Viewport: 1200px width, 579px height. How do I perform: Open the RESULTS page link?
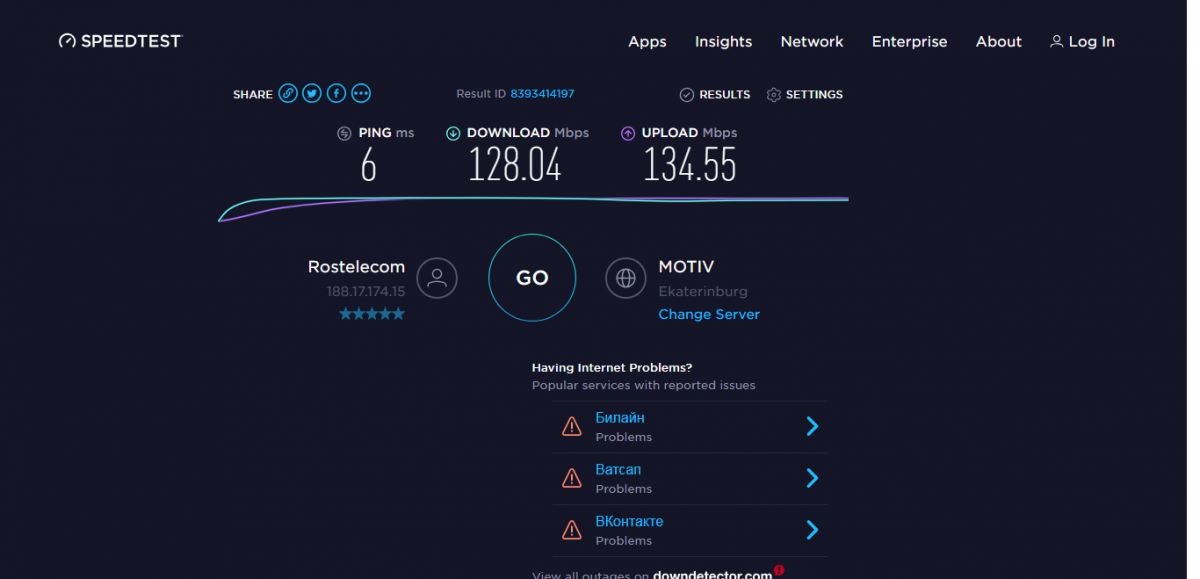725,95
